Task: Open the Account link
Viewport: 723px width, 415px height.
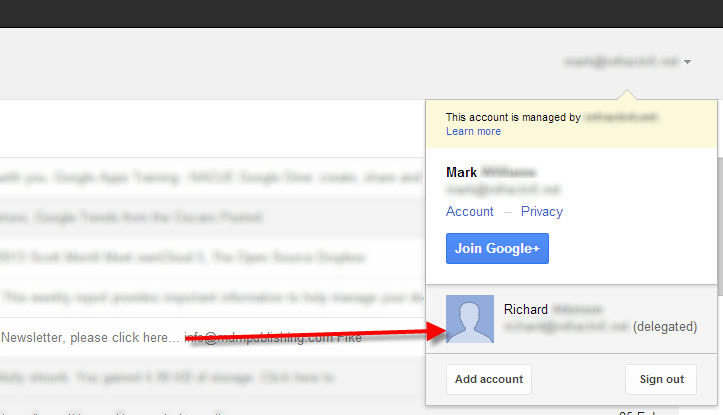Action: (x=469, y=211)
